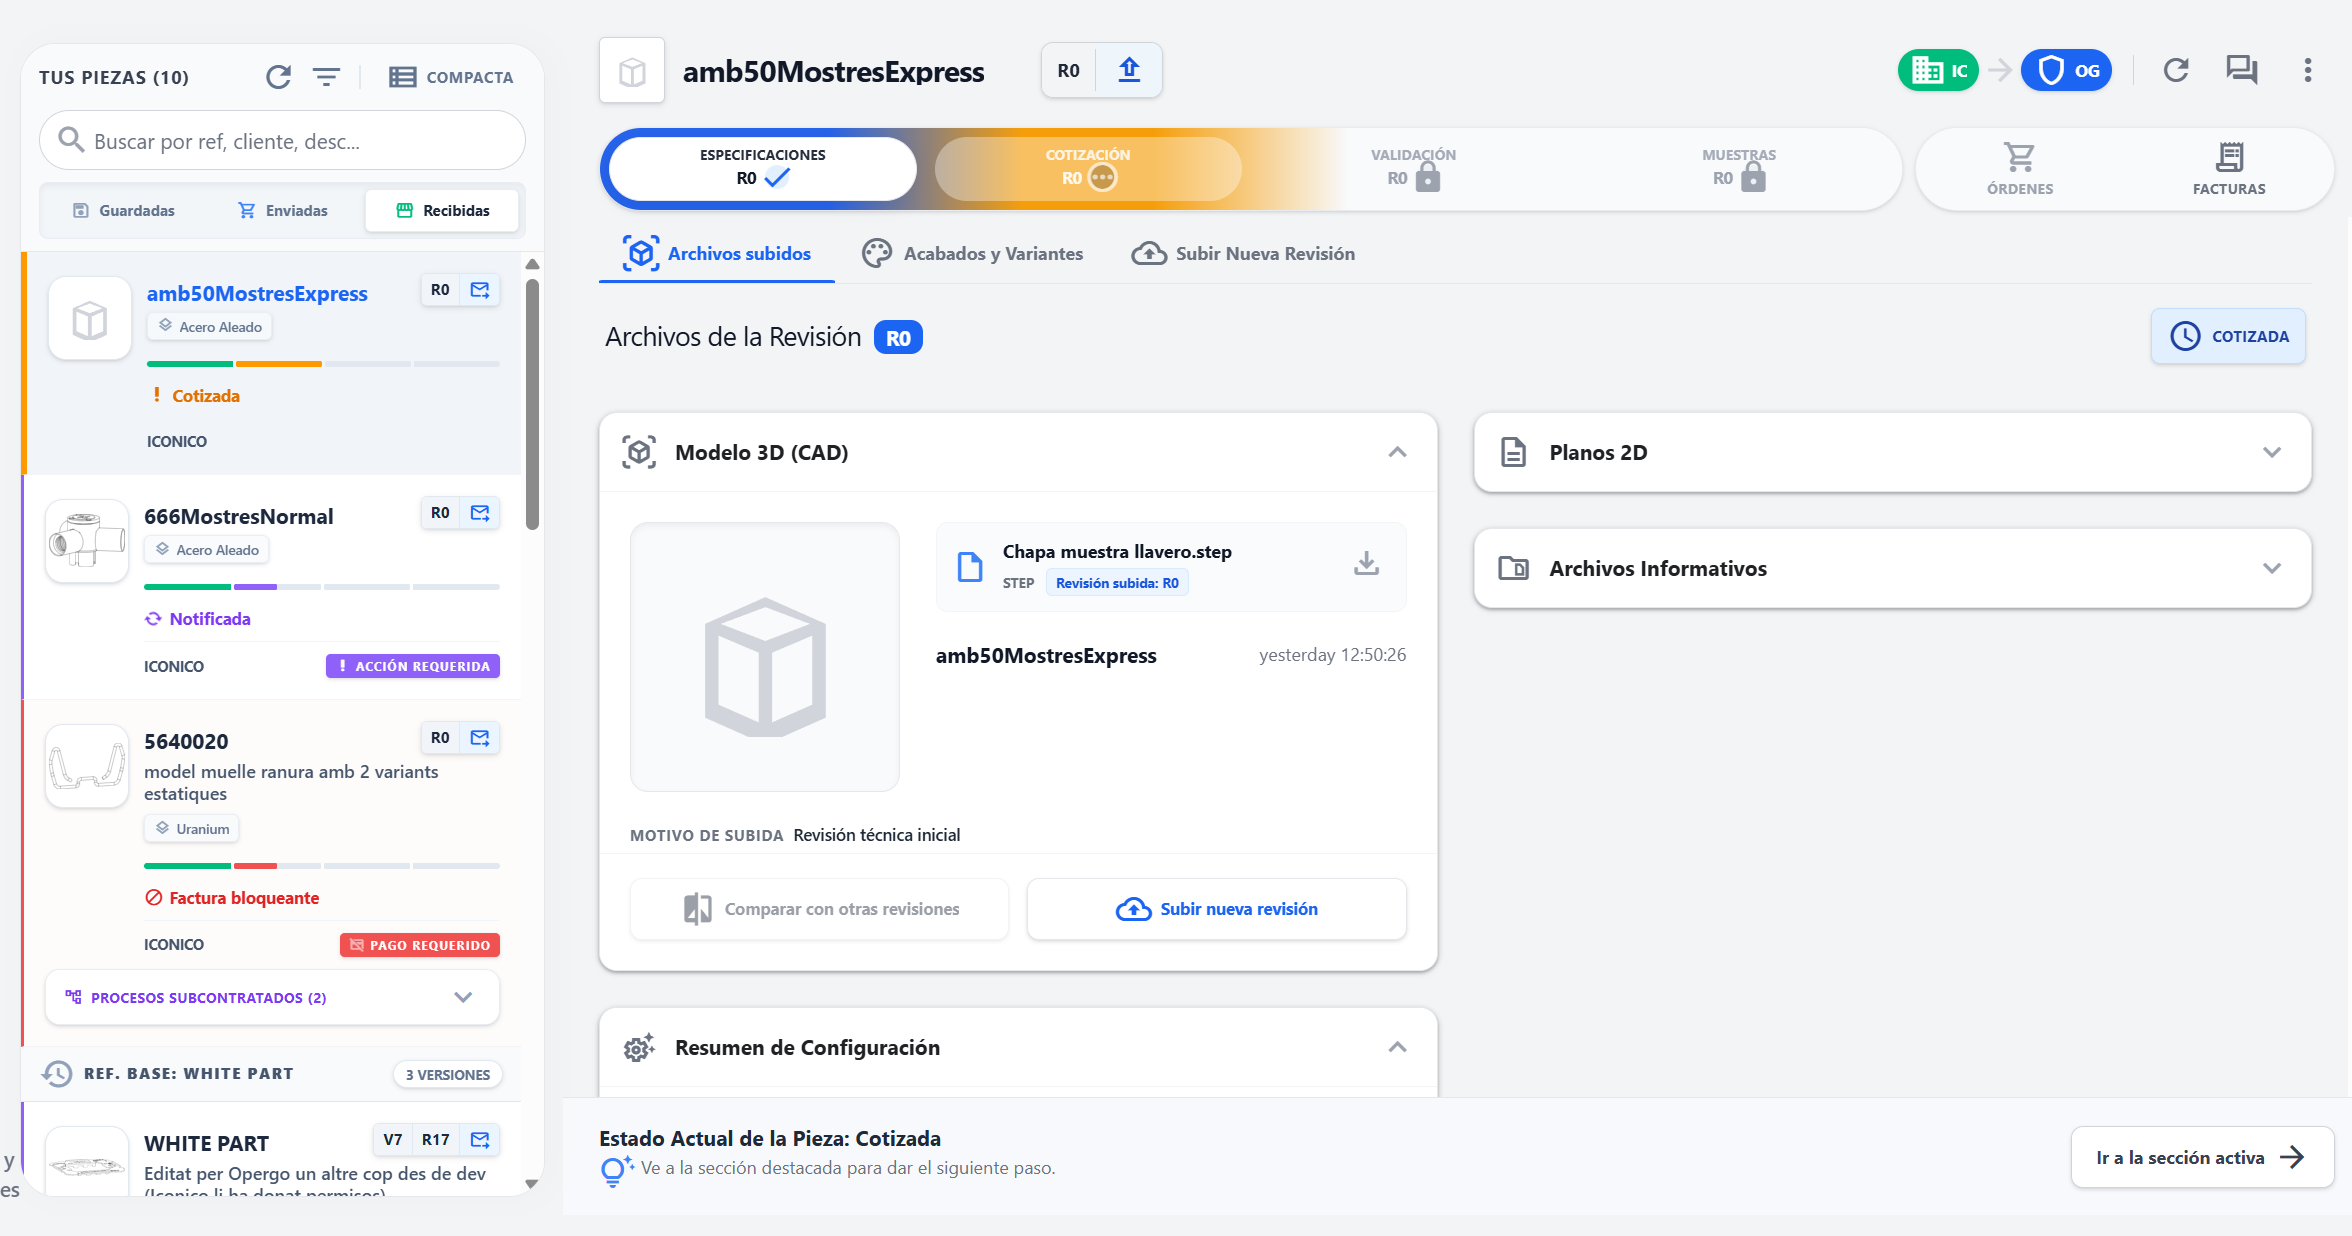Select the Archivos subidos tab
Viewport: 2352px width, 1236px height.
point(716,254)
